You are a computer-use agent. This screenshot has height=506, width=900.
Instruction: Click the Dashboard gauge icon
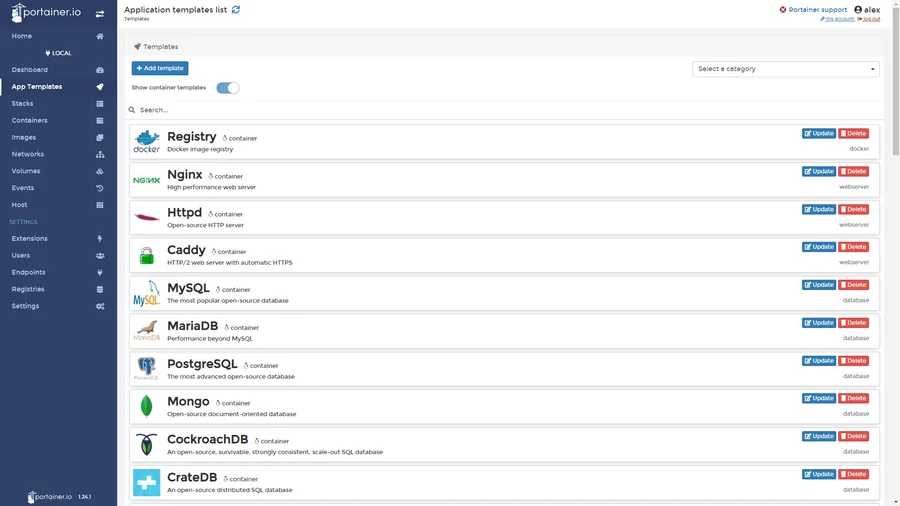point(100,70)
